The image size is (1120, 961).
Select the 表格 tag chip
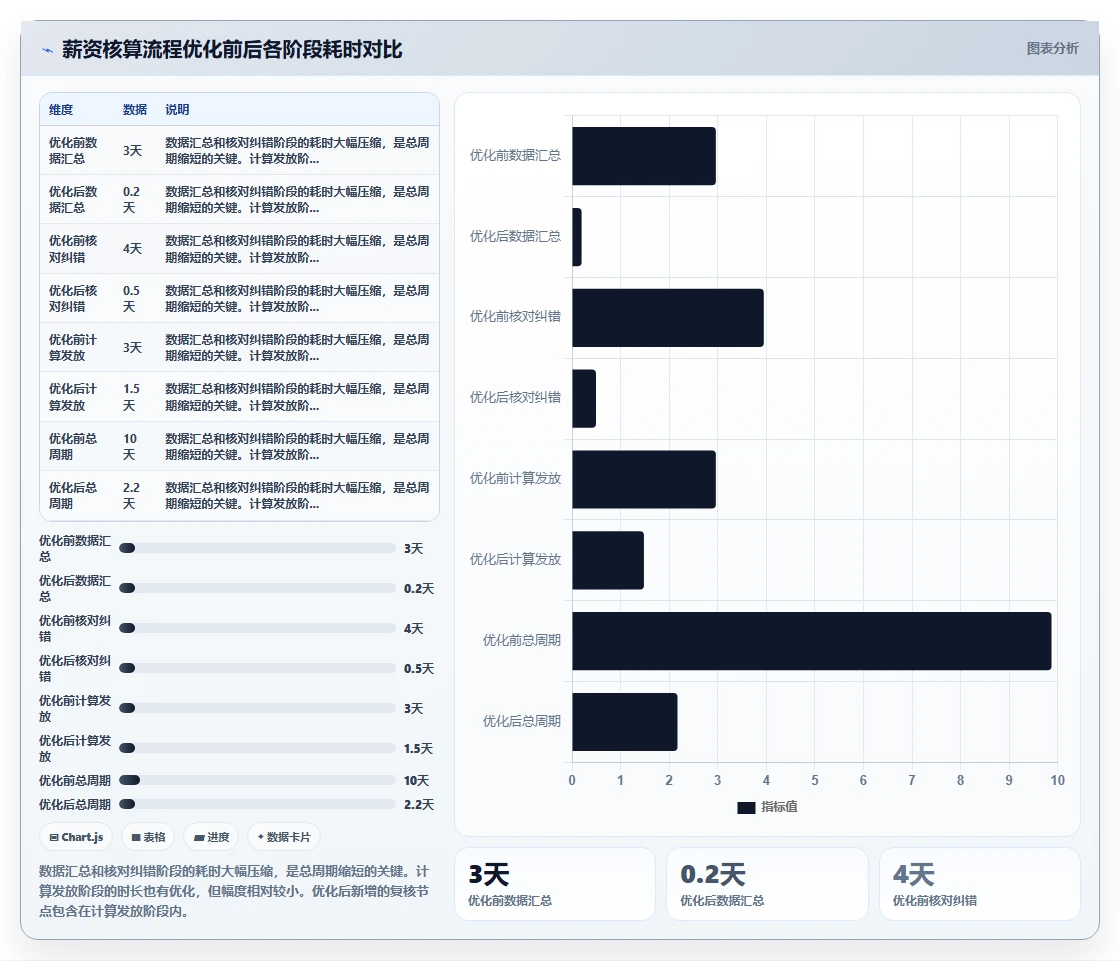click(148, 837)
